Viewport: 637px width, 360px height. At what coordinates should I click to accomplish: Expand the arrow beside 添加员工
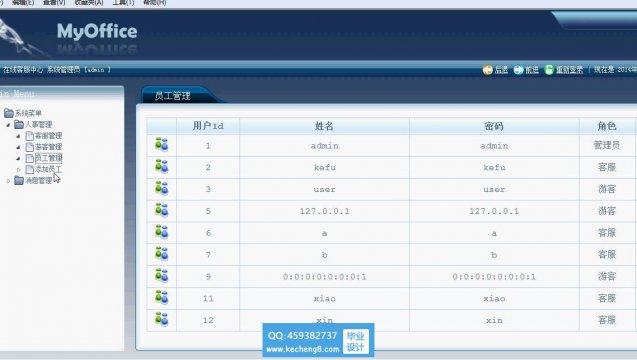[18, 169]
